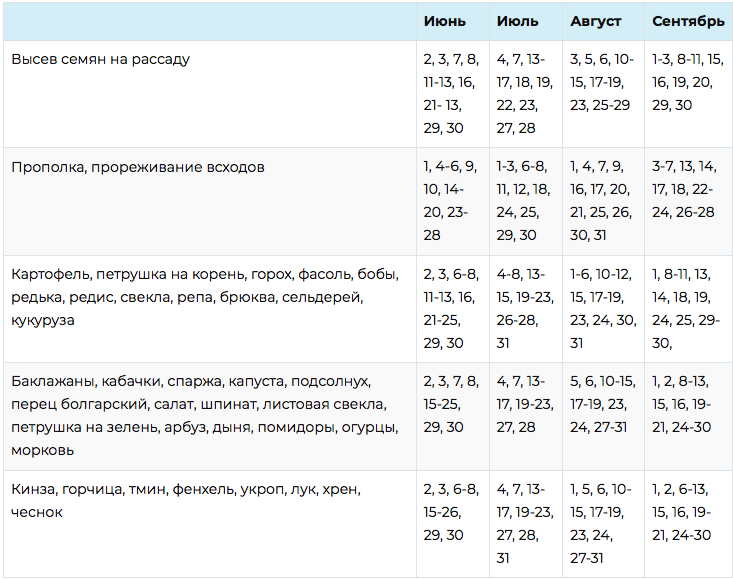Click Июнь dates in the 'Картофель' row
733x579 pixels.
point(451,308)
